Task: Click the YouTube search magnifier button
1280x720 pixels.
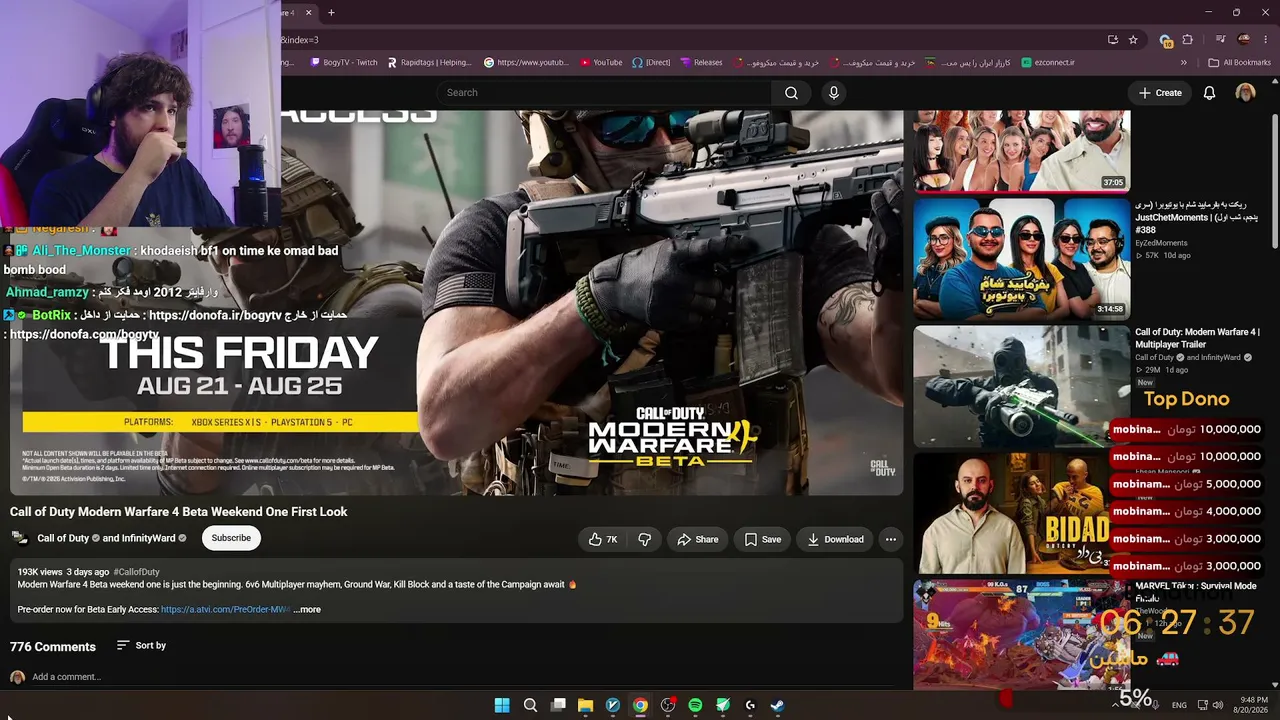Action: click(791, 93)
